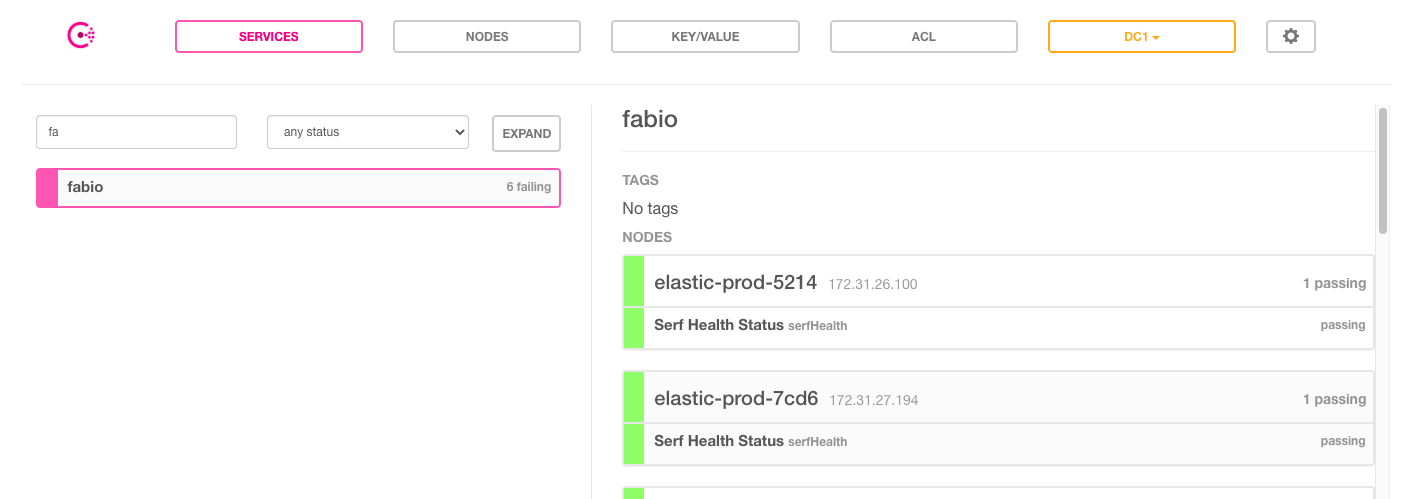Switch to the NODES tab

click(x=487, y=36)
